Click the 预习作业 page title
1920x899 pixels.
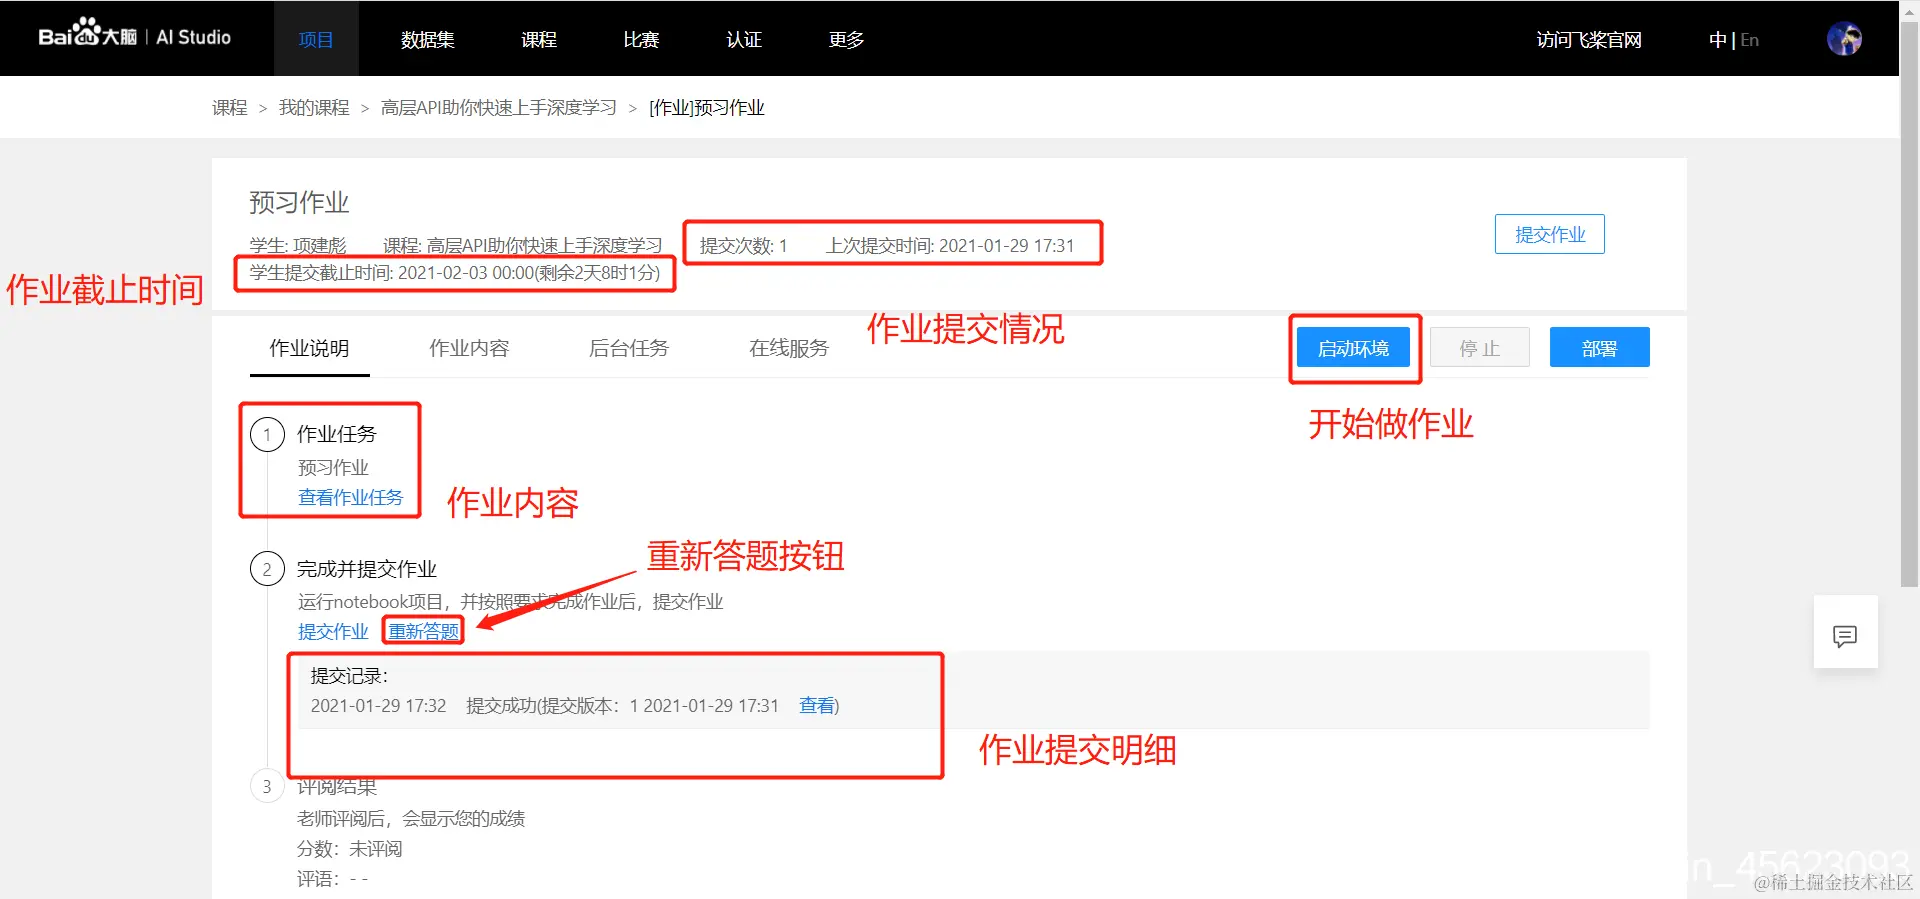299,203
